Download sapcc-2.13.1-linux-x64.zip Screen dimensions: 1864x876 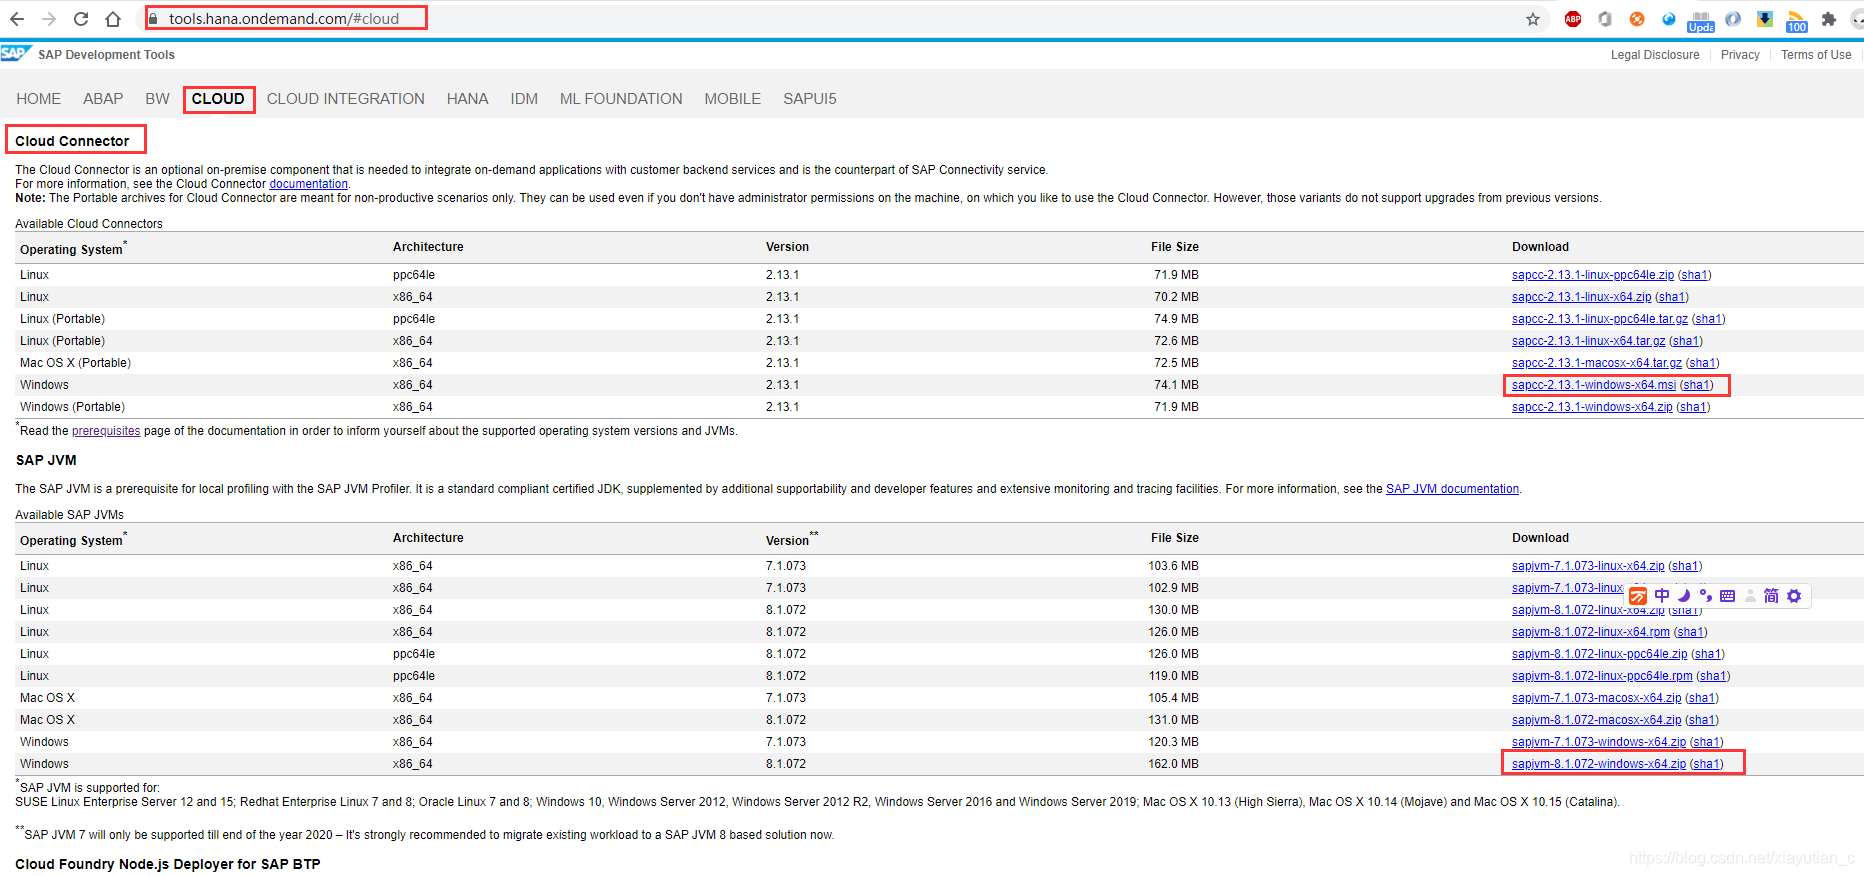(1582, 297)
